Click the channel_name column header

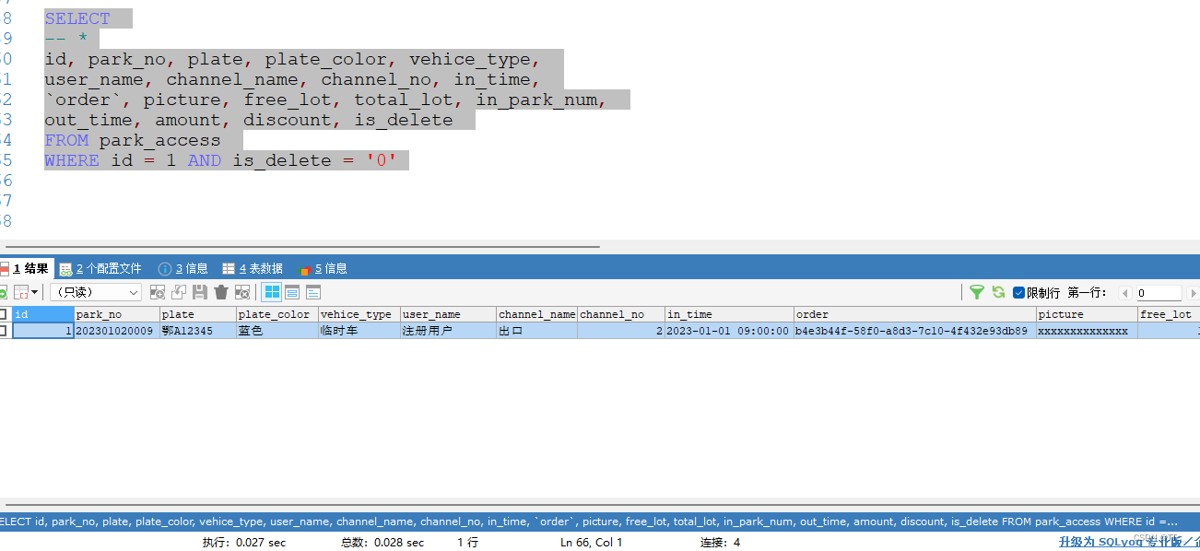pos(537,314)
